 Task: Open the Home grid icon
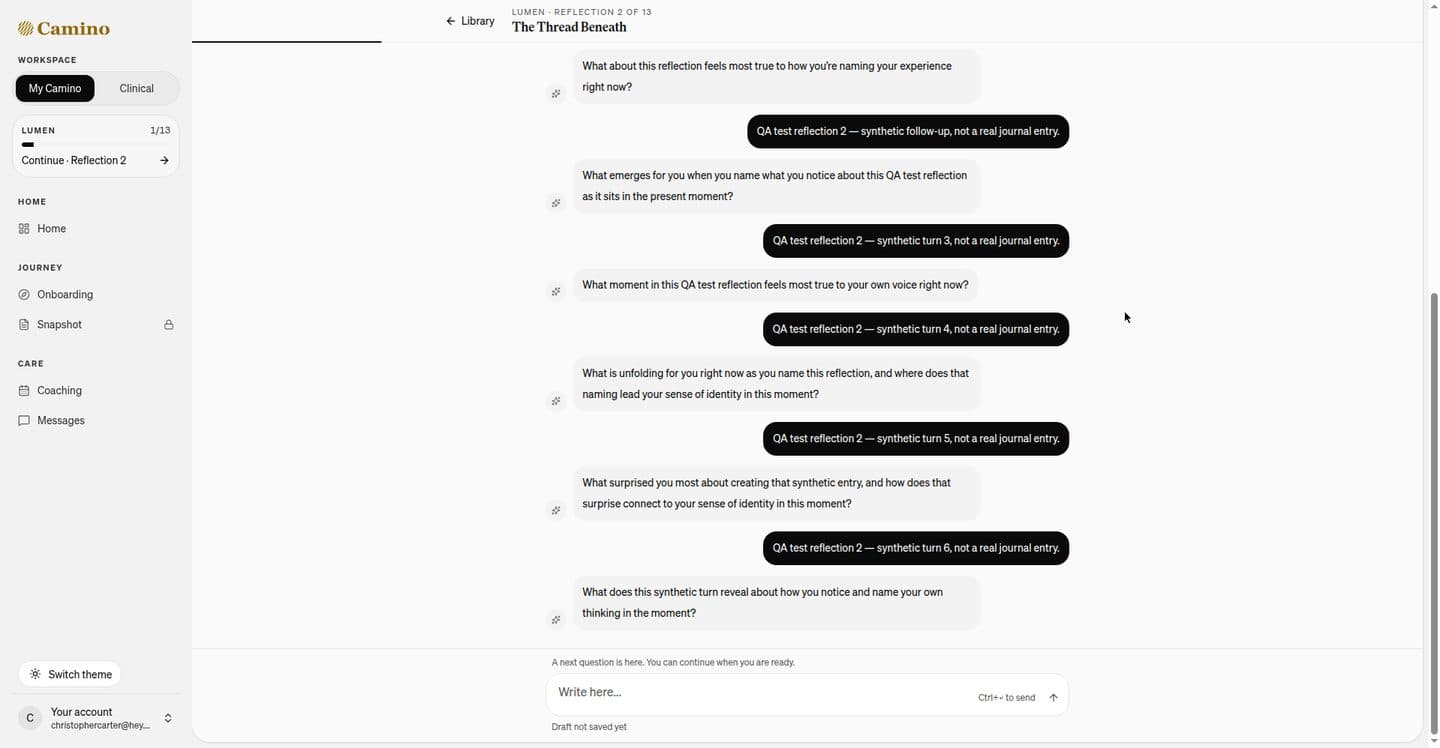pos(24,229)
